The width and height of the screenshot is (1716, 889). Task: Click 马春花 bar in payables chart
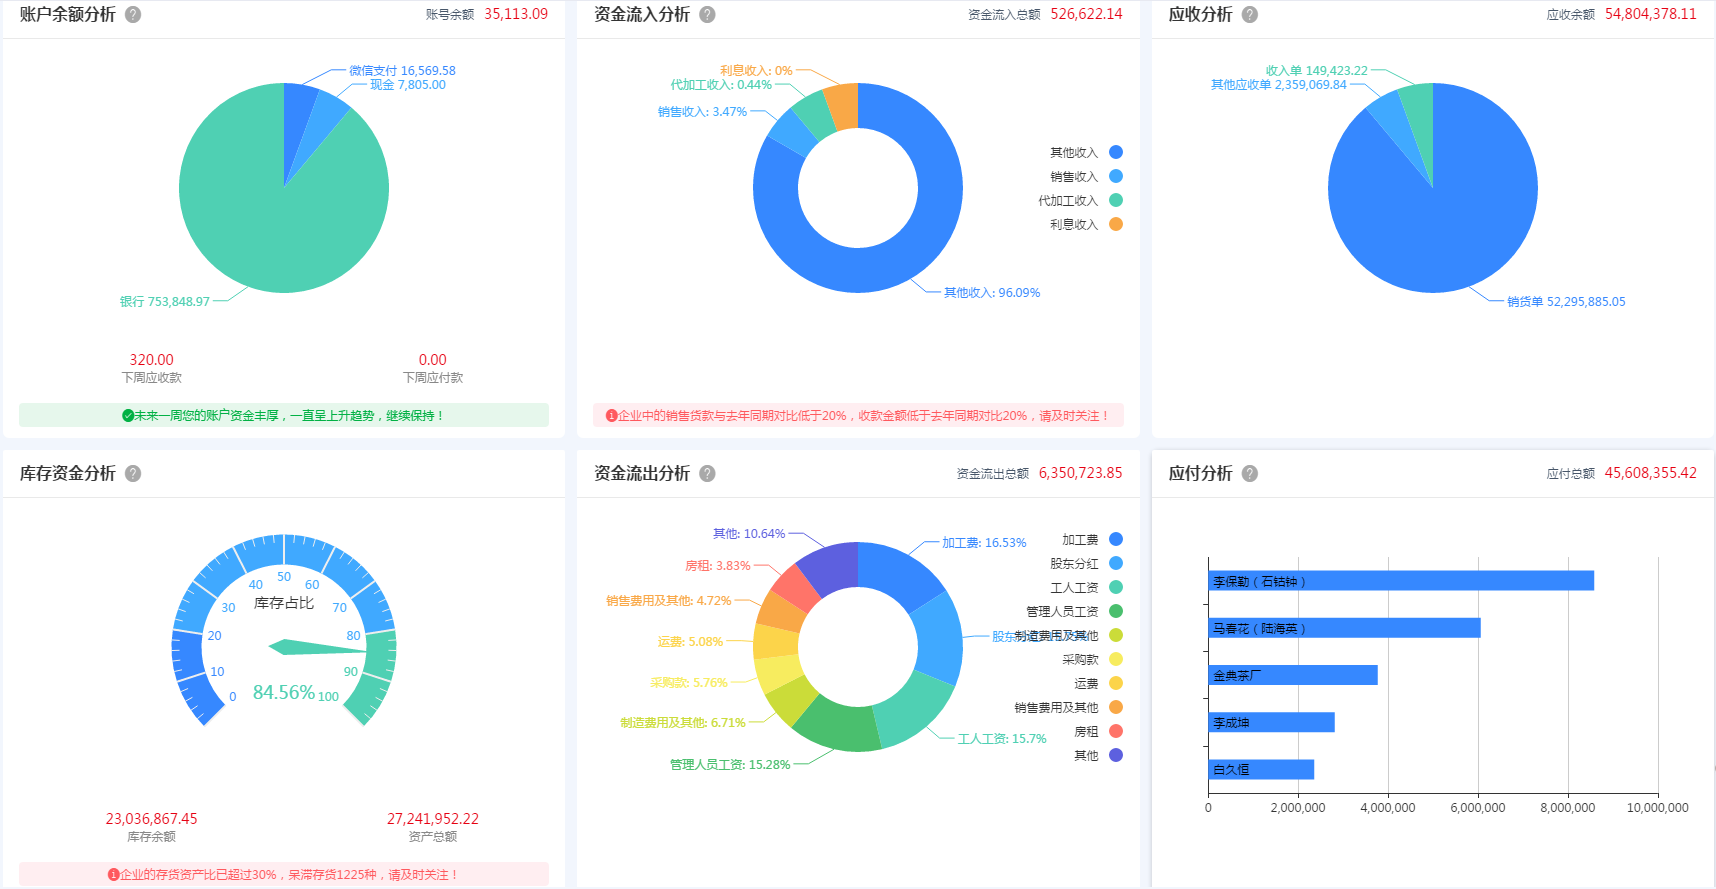click(x=1344, y=628)
